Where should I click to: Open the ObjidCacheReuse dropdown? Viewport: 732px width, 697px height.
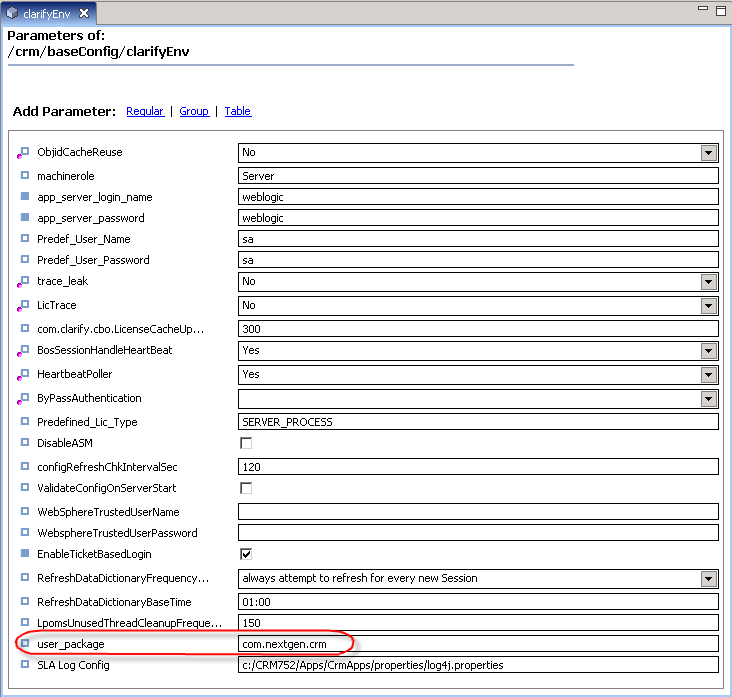pos(709,153)
